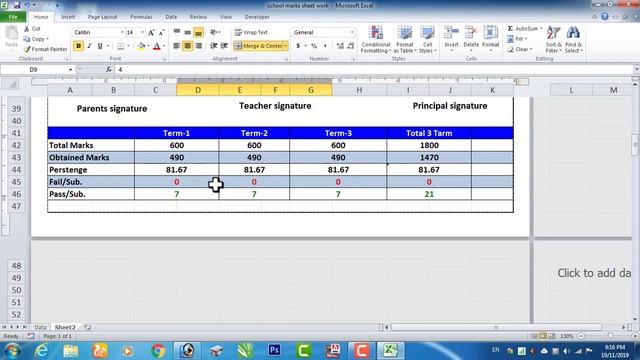
Task: Switch to the Insert tab
Action: (x=68, y=17)
